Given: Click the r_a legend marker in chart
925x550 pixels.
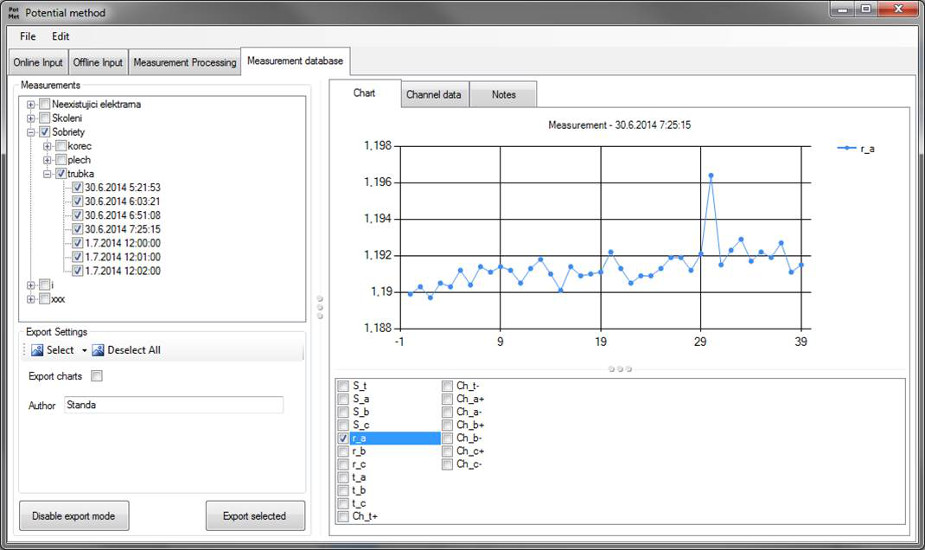Looking at the screenshot, I should click(x=846, y=148).
